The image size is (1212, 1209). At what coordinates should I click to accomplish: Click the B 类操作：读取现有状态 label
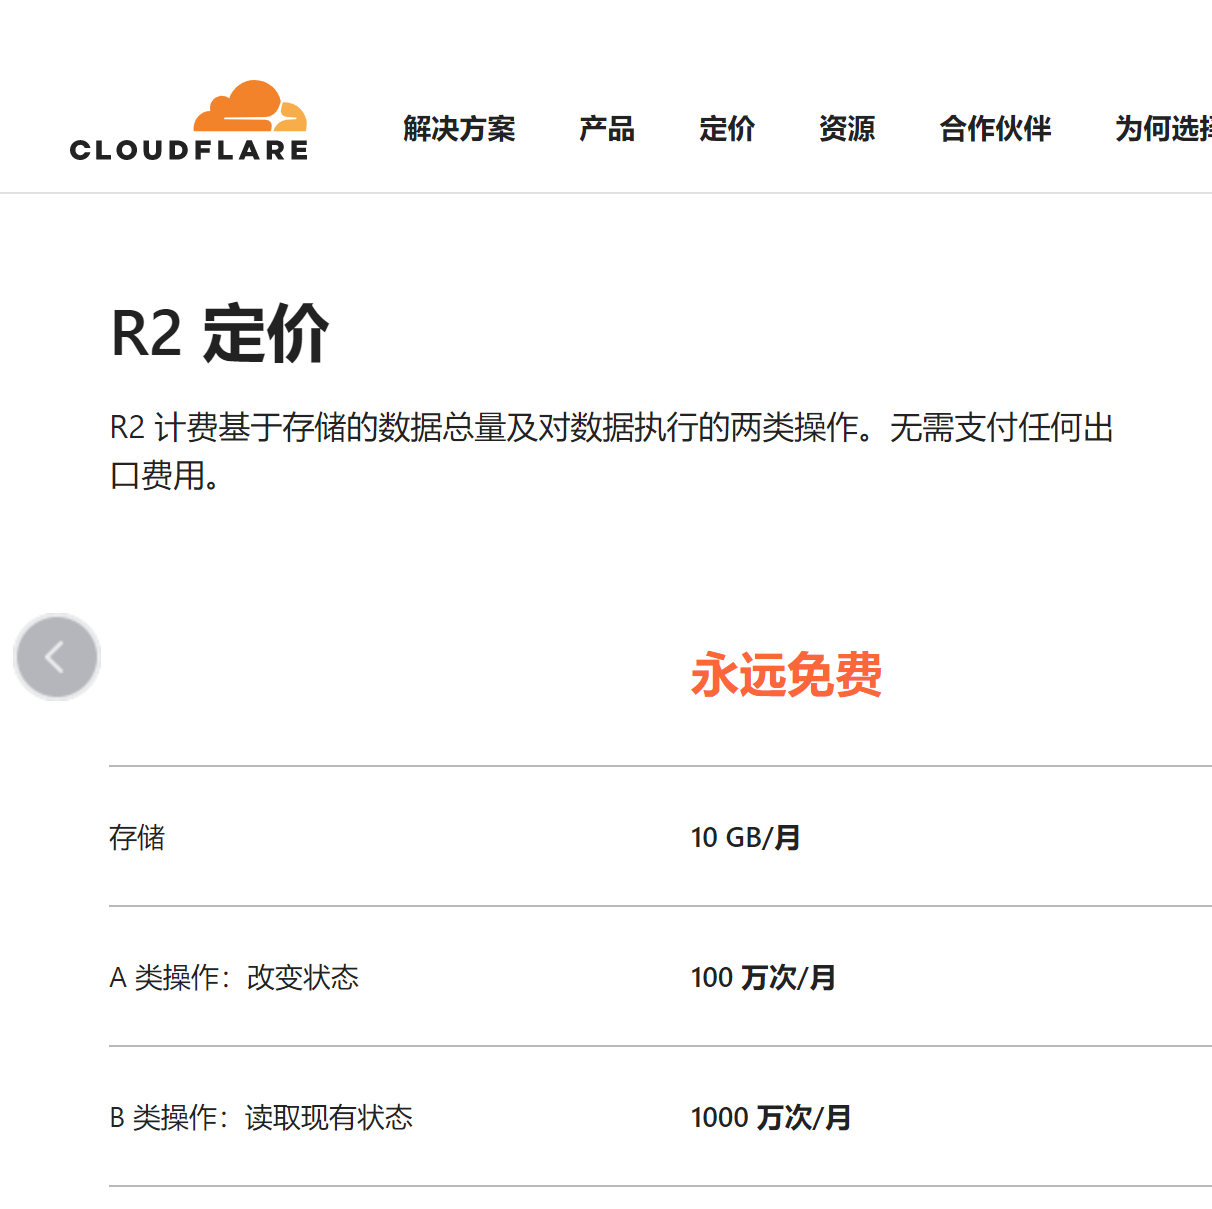click(261, 1117)
